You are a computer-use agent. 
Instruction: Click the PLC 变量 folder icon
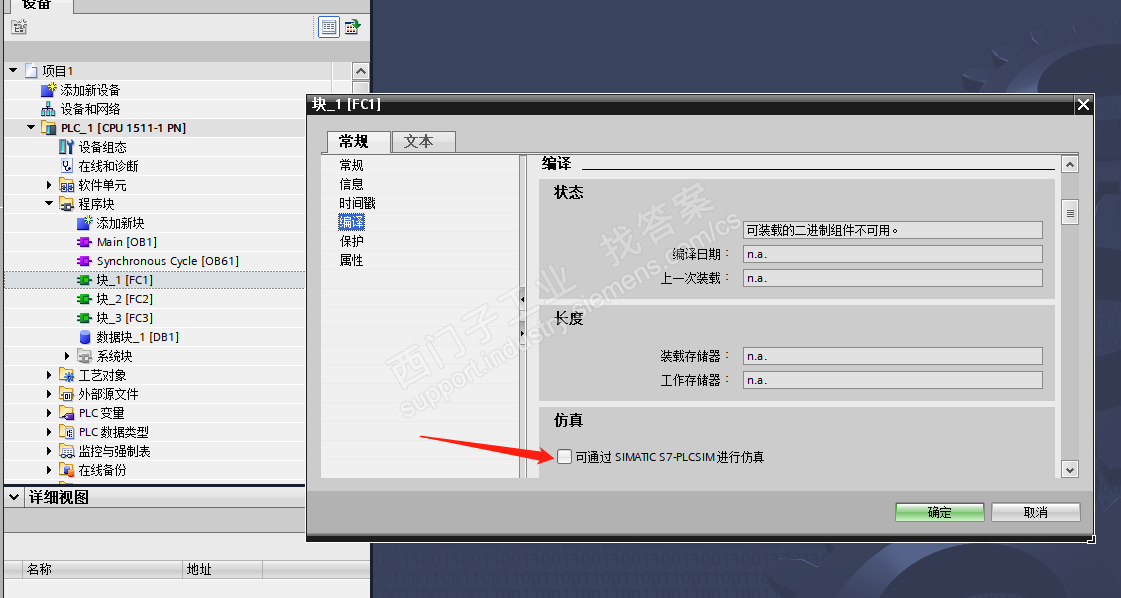[x=66, y=413]
